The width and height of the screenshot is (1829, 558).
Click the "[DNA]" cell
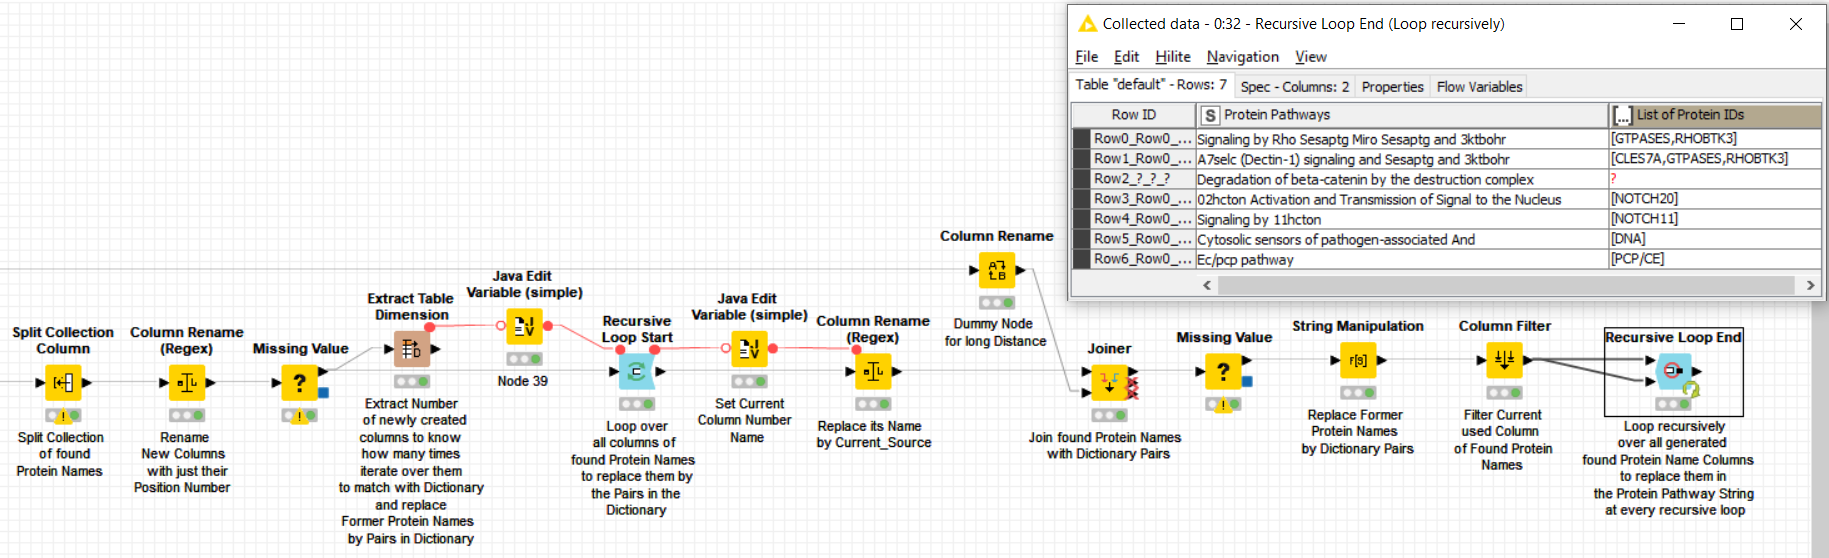click(x=1715, y=239)
